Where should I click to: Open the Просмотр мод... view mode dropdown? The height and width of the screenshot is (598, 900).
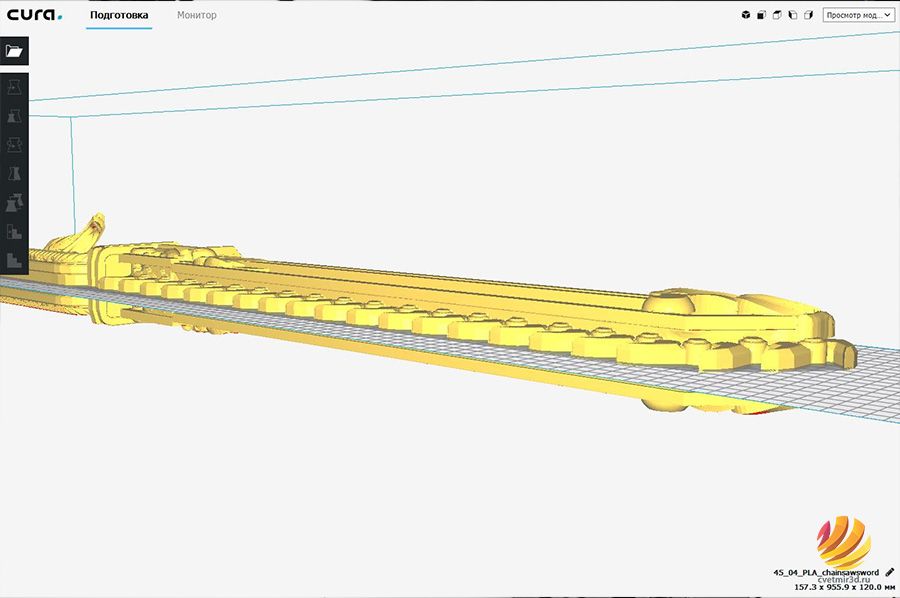click(x=858, y=15)
